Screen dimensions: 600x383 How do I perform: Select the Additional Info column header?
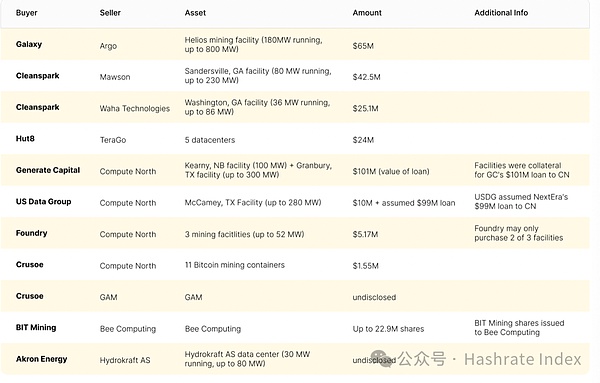pos(501,13)
